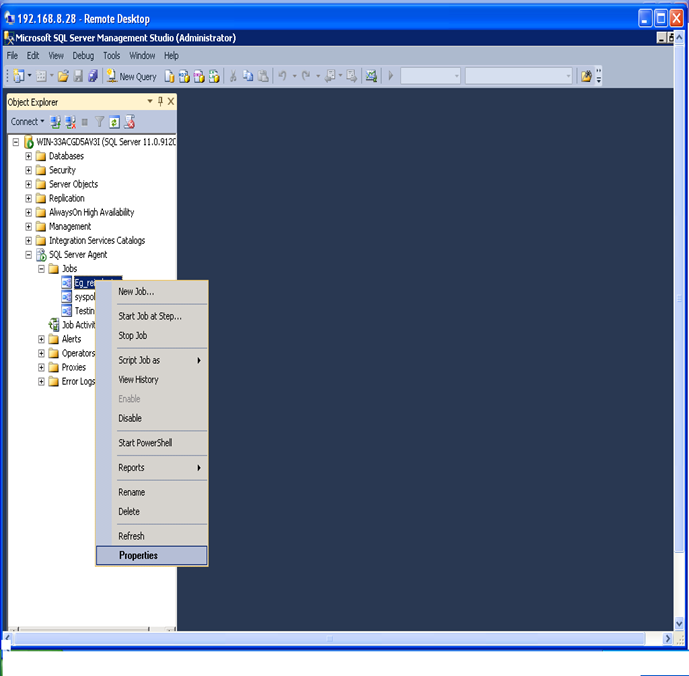Click the script delete icon in Object Explorer toolbar
Screen dimensions: 689x676
tap(130, 122)
